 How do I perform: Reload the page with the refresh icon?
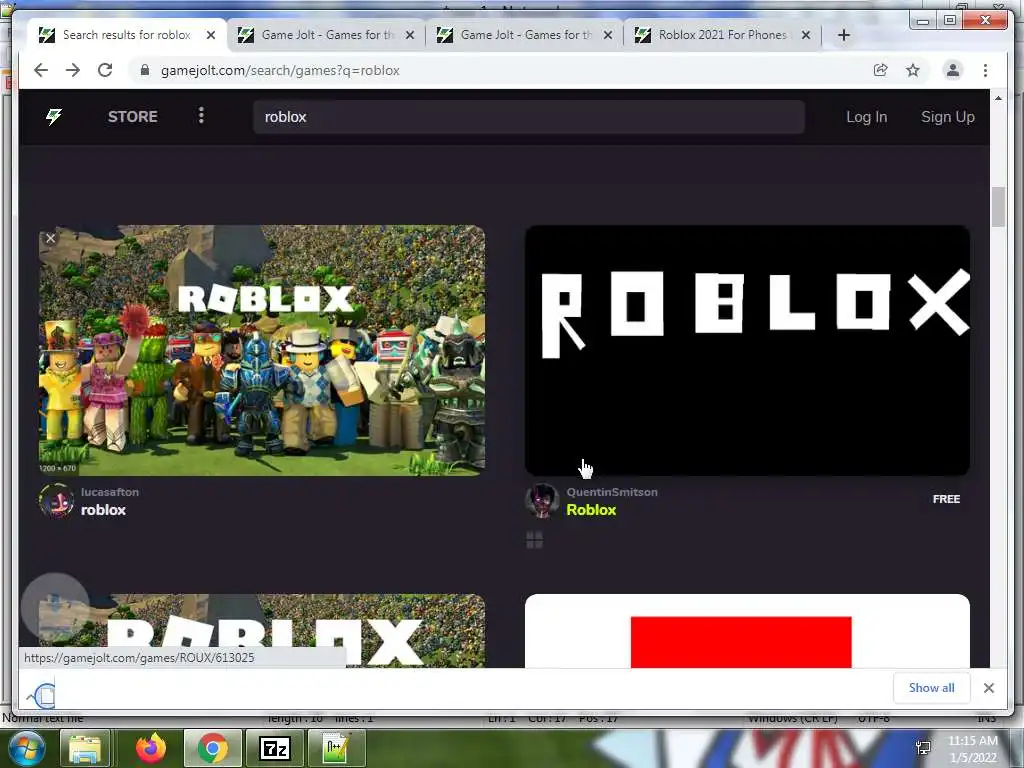tap(105, 70)
